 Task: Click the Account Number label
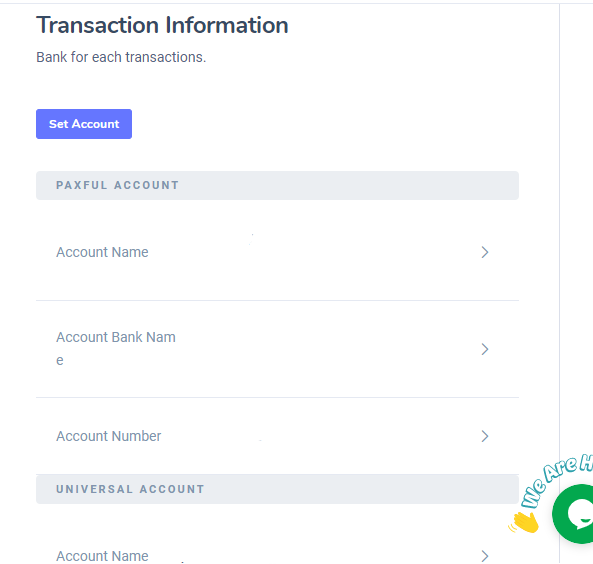pos(109,436)
